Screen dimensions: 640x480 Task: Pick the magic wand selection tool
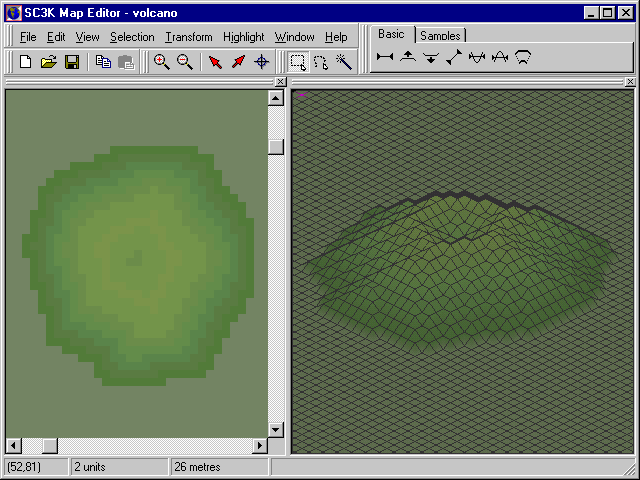pyautogui.click(x=344, y=62)
